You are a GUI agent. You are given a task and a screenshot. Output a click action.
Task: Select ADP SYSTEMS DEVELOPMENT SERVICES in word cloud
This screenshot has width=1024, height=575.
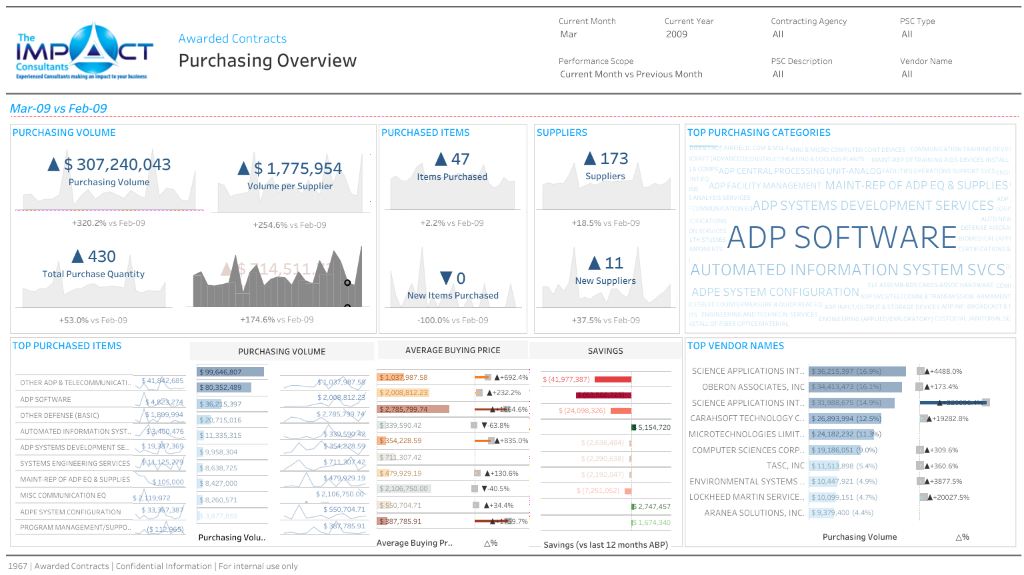point(873,206)
